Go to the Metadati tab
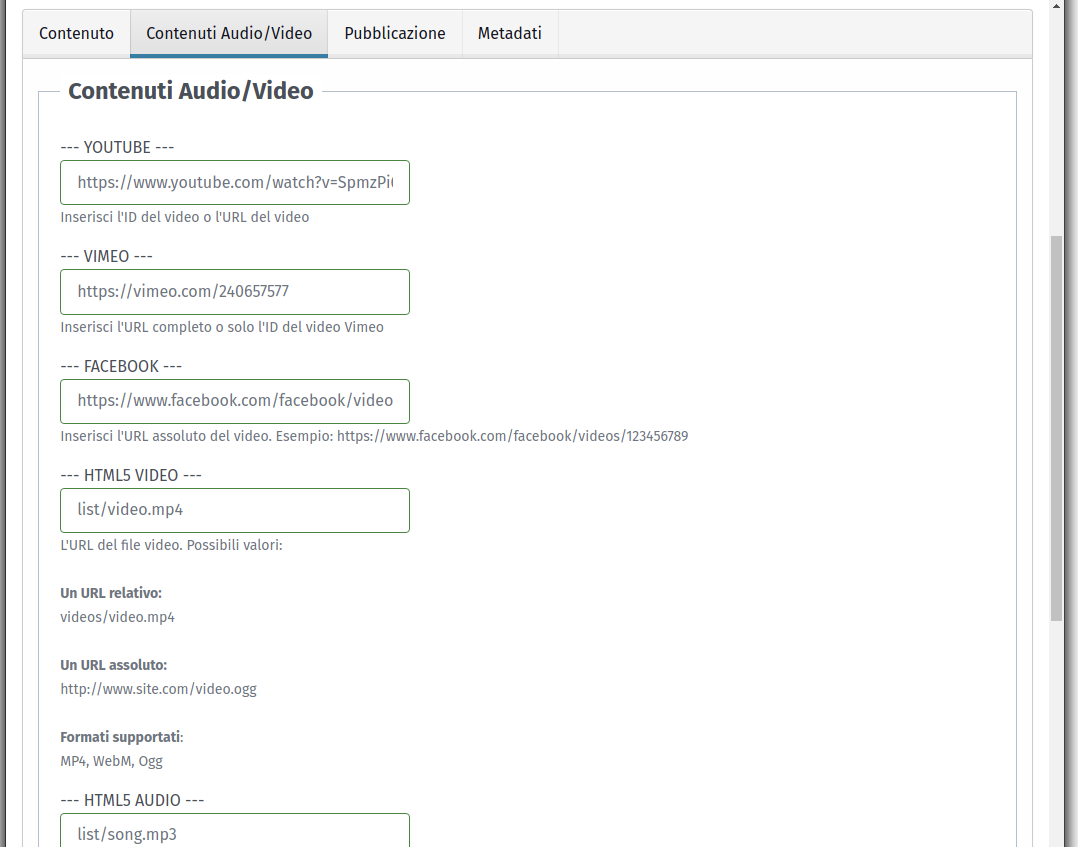This screenshot has height=847, width=1078. pos(509,33)
